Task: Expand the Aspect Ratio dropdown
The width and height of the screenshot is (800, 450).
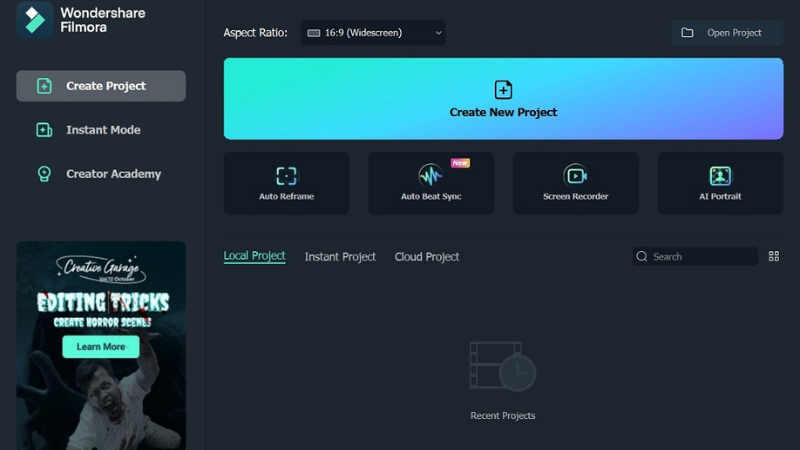Action: click(x=373, y=33)
